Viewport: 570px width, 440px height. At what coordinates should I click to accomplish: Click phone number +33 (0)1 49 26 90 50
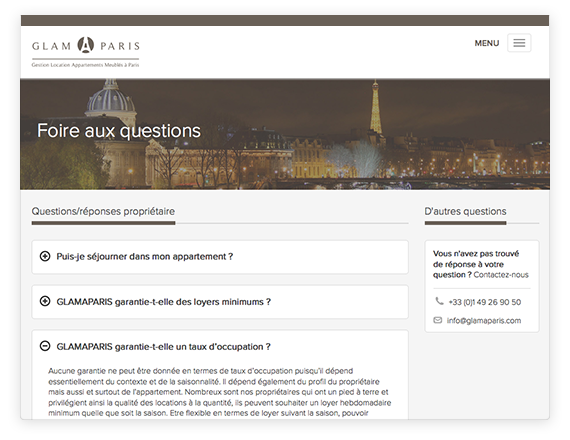point(485,302)
